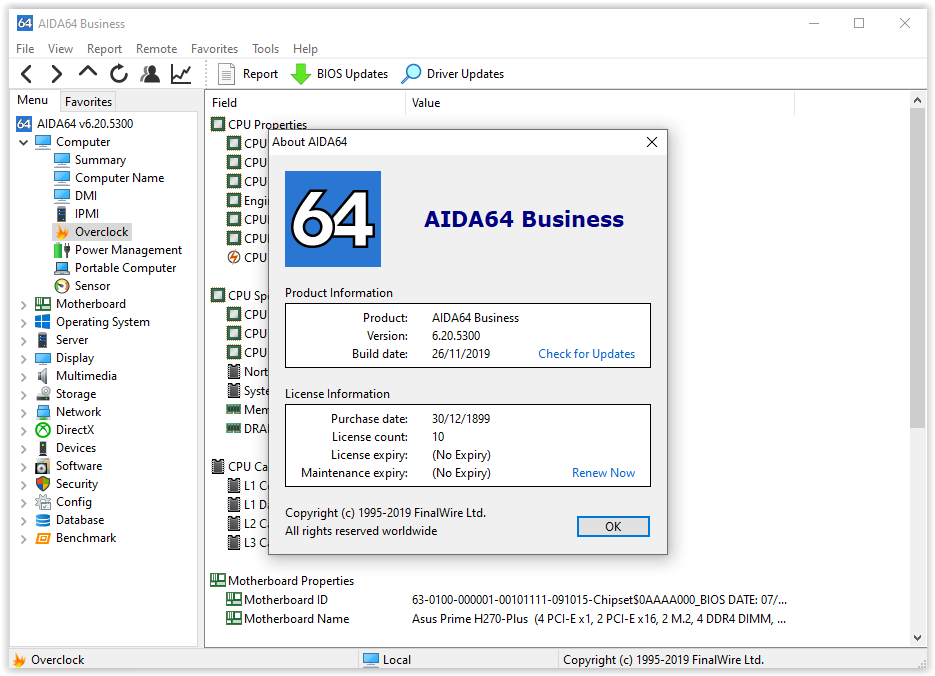Viewport: 935px width, 676px height.
Task: Open the View menu
Action: pos(60,49)
